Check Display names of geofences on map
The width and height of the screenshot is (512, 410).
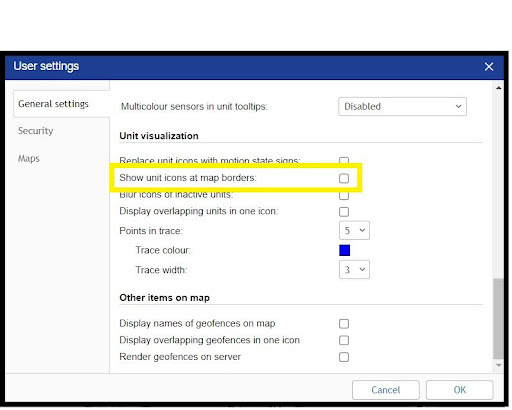(344, 324)
